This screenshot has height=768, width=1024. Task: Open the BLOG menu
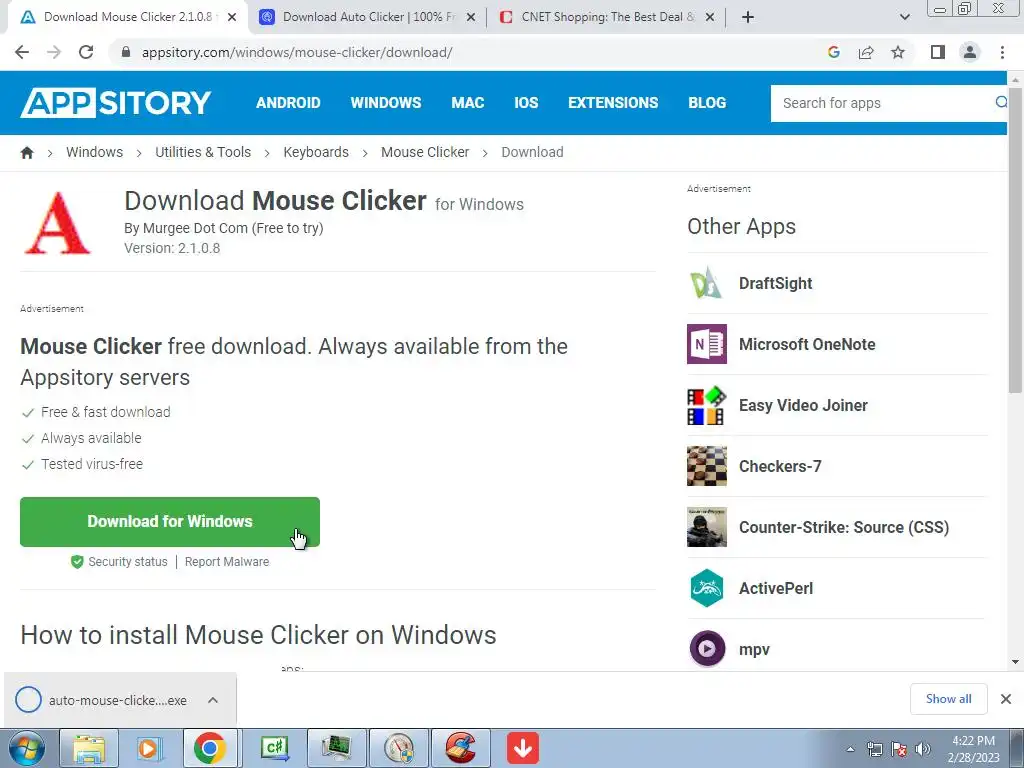click(707, 103)
